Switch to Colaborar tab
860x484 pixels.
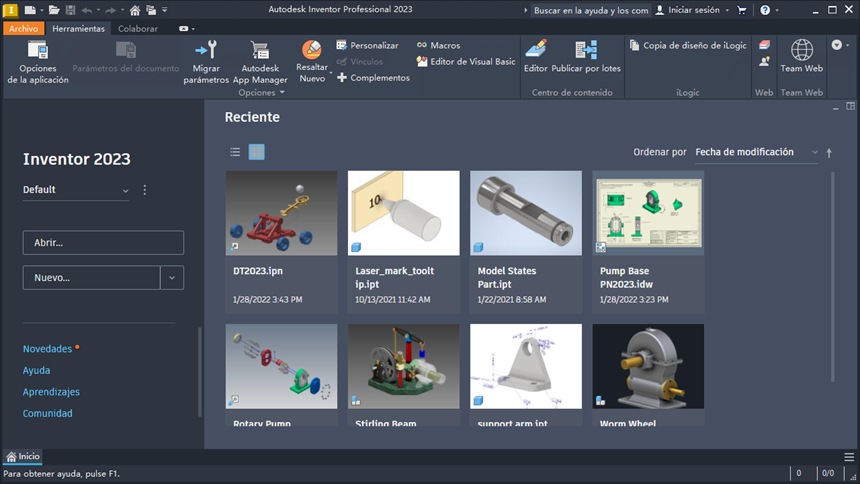pyautogui.click(x=138, y=29)
